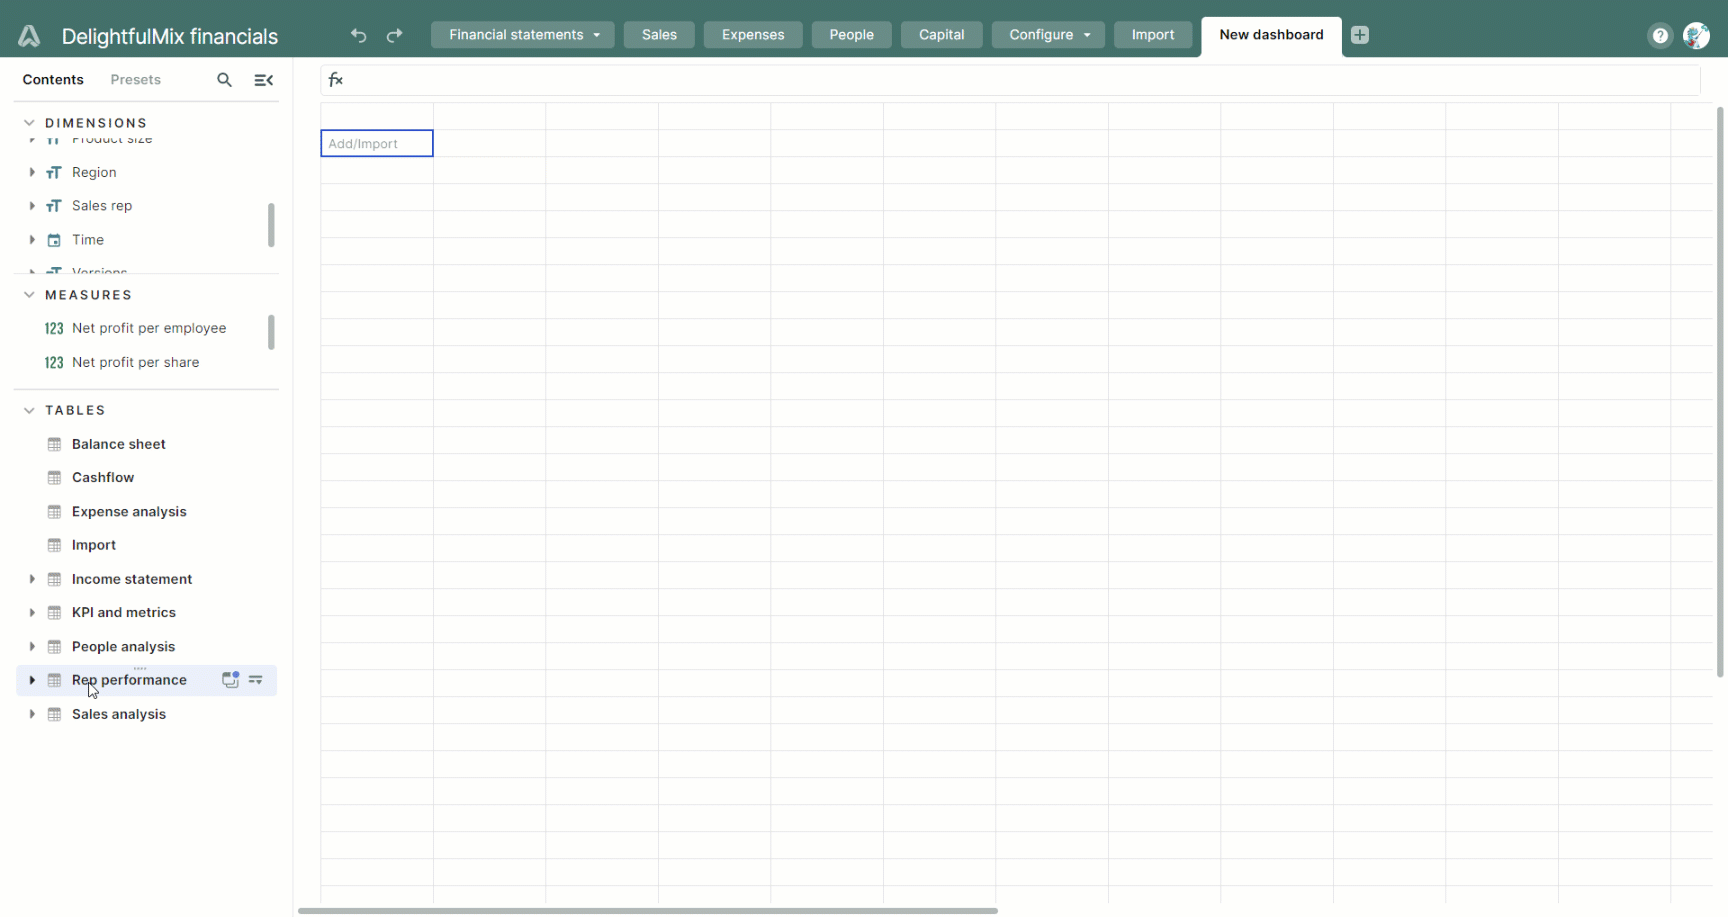The height and width of the screenshot is (917, 1728).
Task: Select Cashflow table
Action: [103, 478]
